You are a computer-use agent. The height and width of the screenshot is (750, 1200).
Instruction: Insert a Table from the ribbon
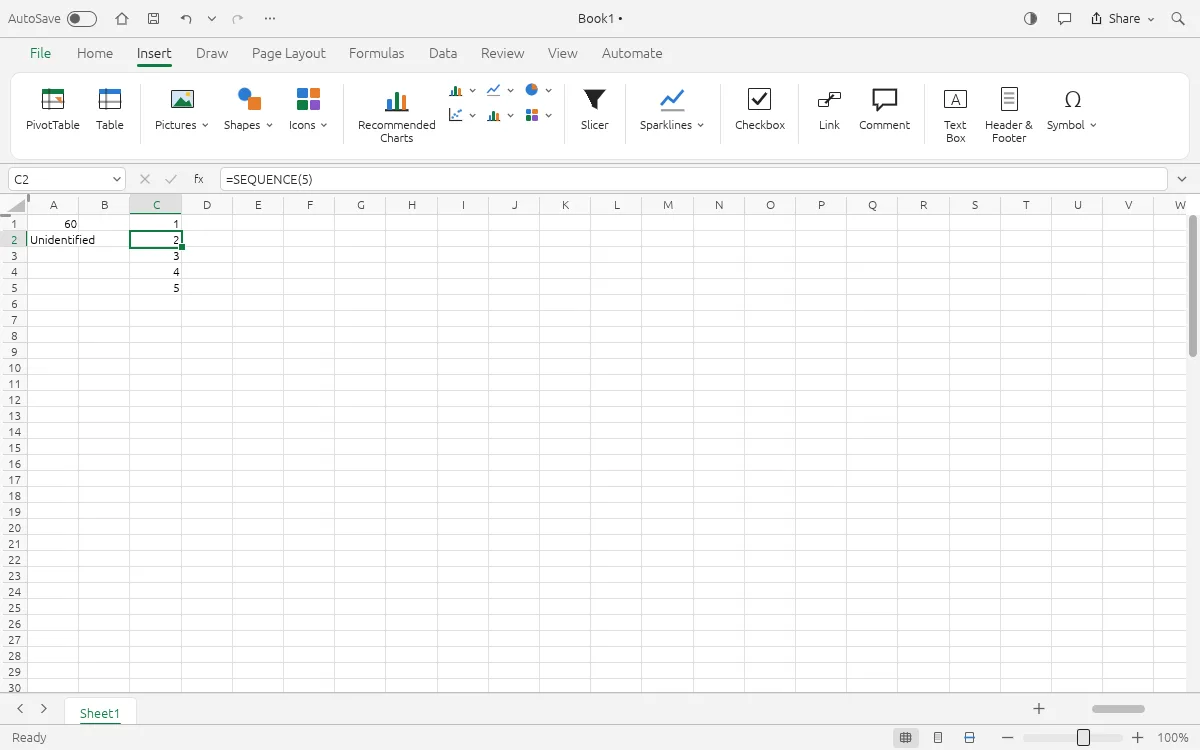(x=110, y=110)
